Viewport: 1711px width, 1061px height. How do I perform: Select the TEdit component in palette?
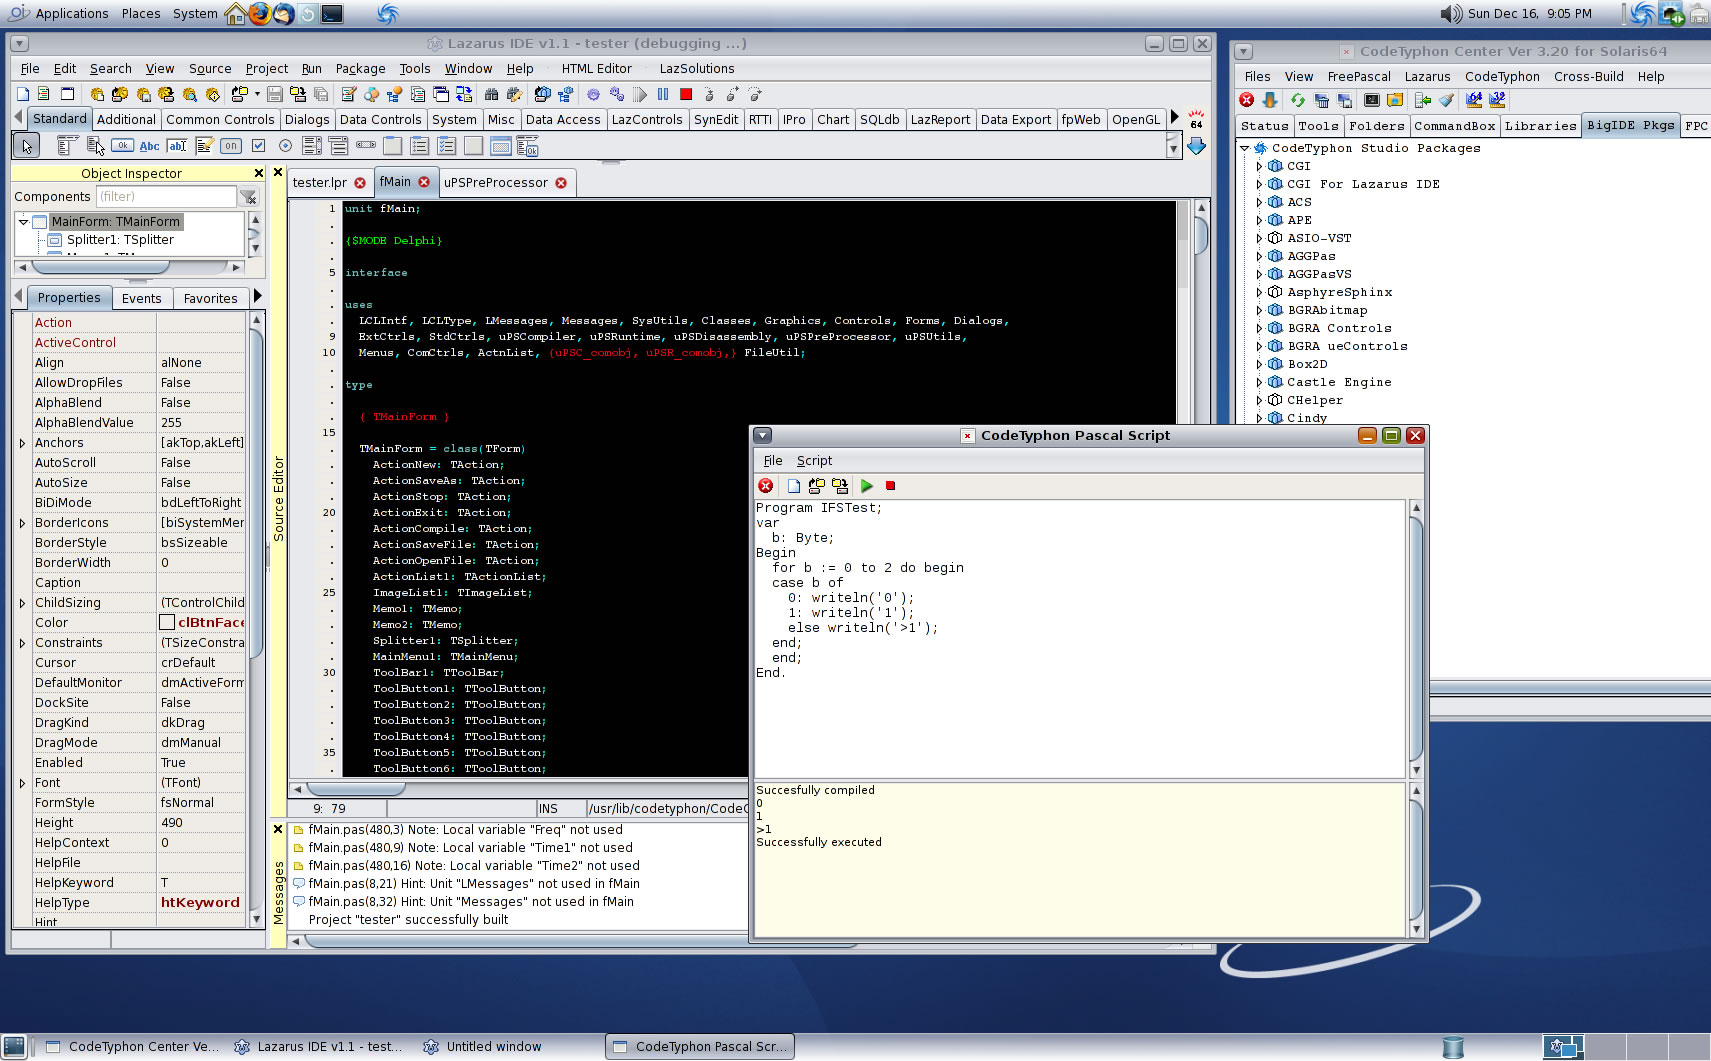point(177,146)
